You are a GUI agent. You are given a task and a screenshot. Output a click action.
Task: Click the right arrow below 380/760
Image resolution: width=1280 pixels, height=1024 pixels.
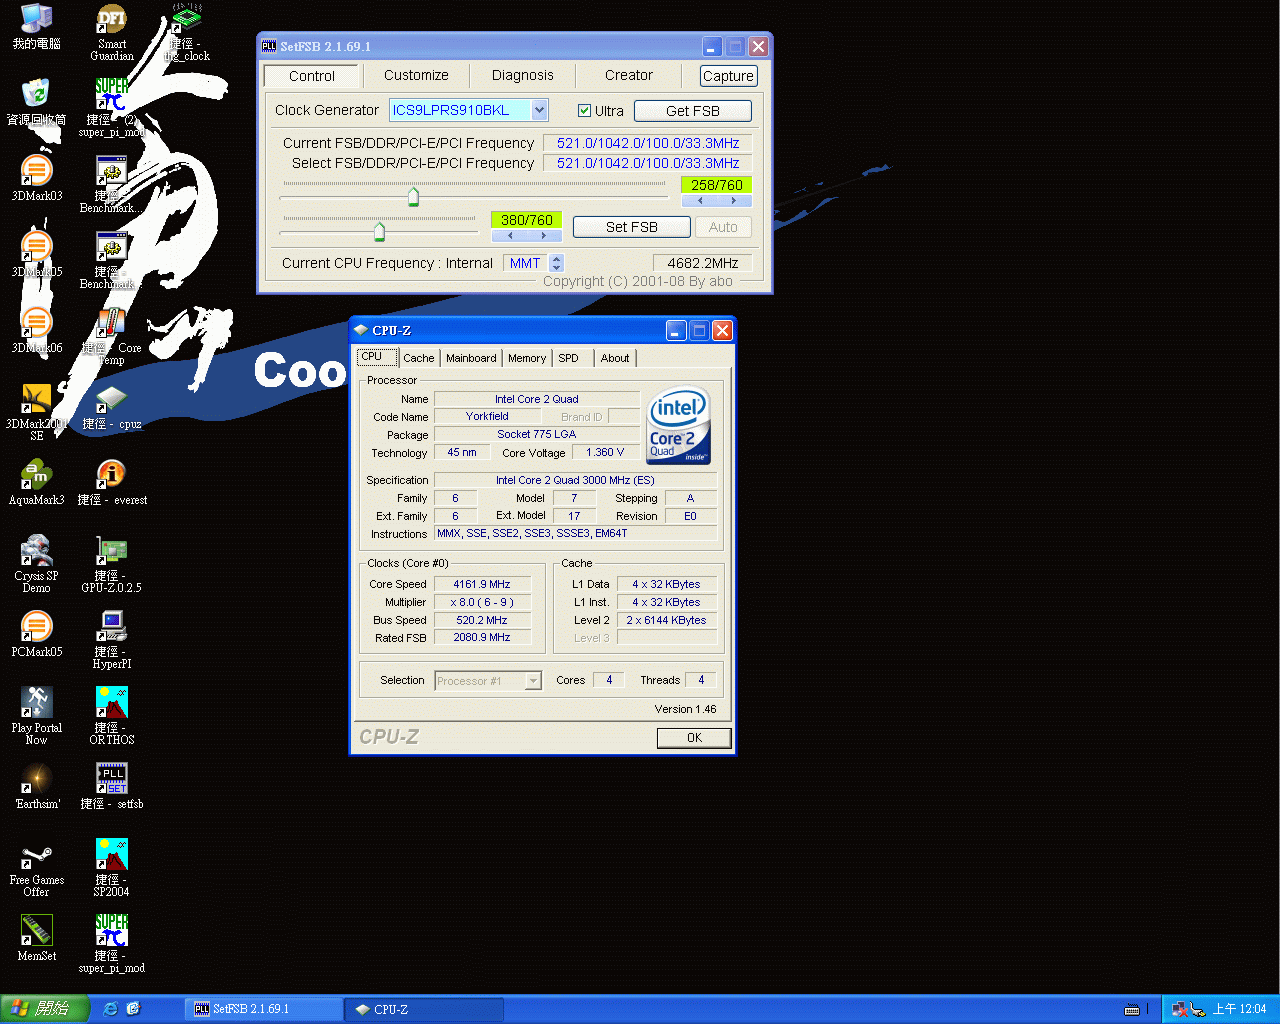coord(544,236)
